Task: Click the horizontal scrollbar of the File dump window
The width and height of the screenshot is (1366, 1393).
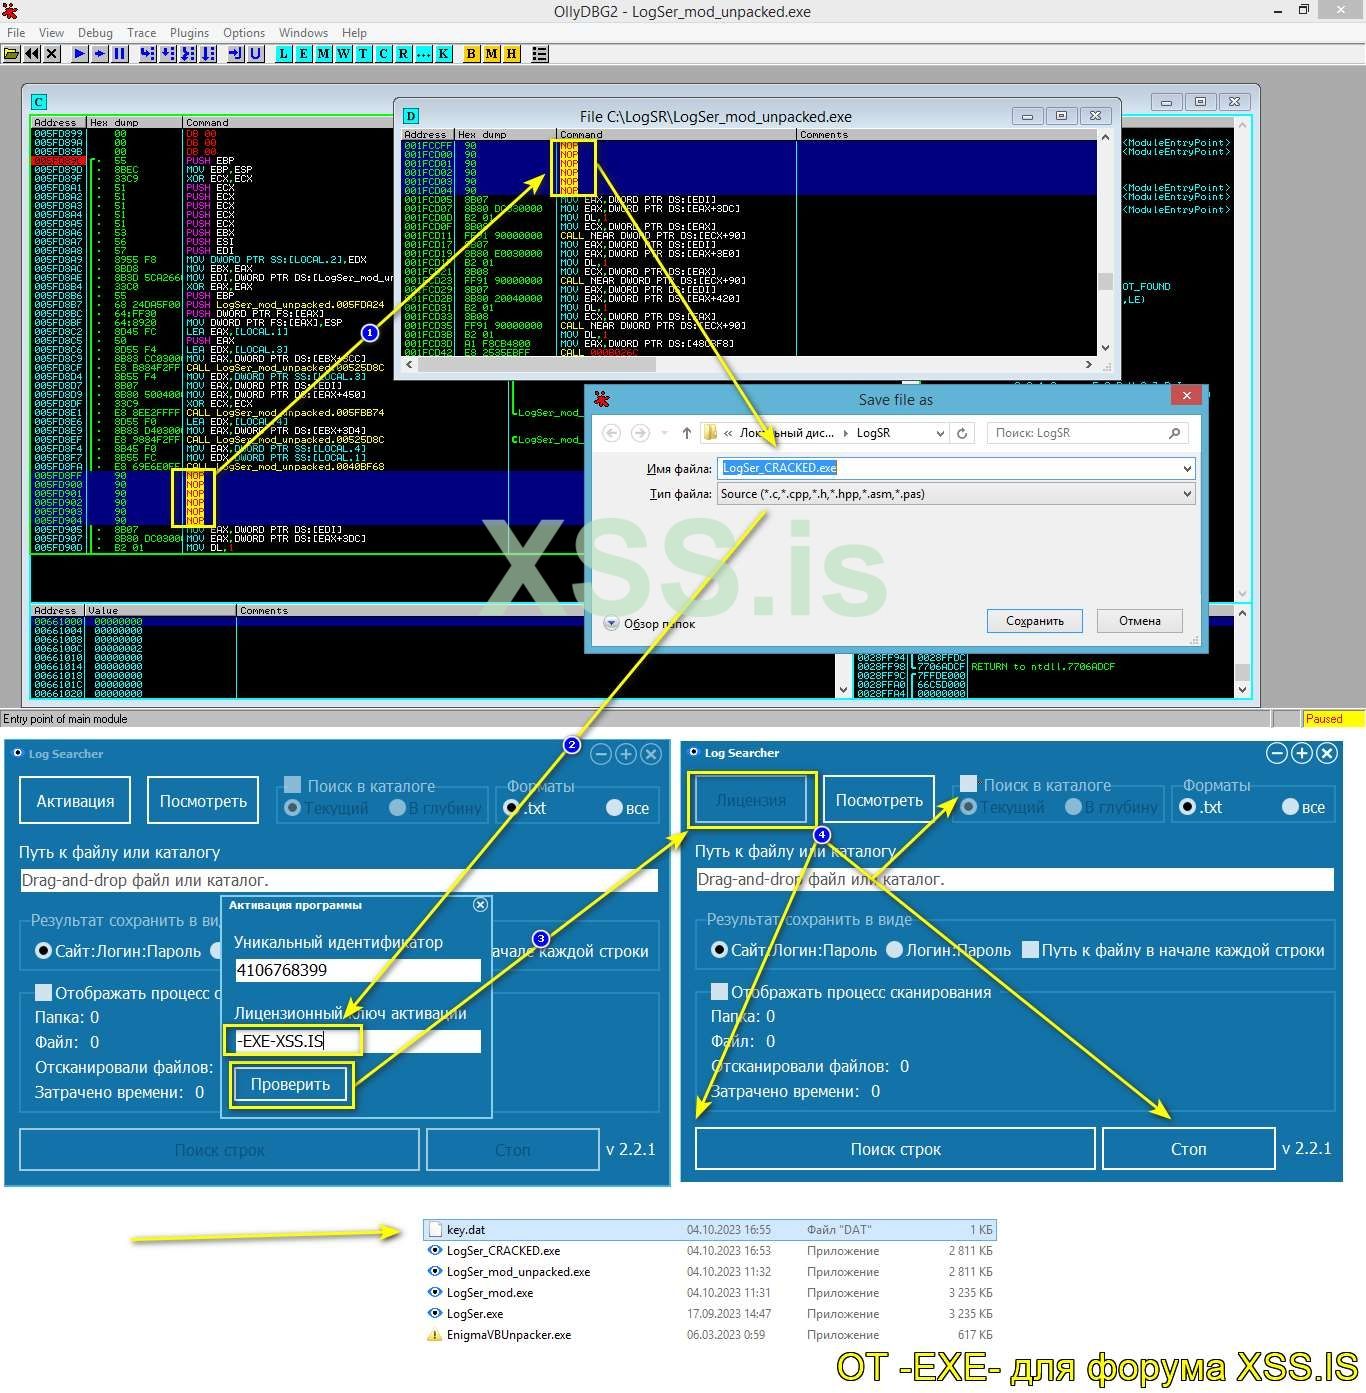Action: pyautogui.click(x=750, y=364)
